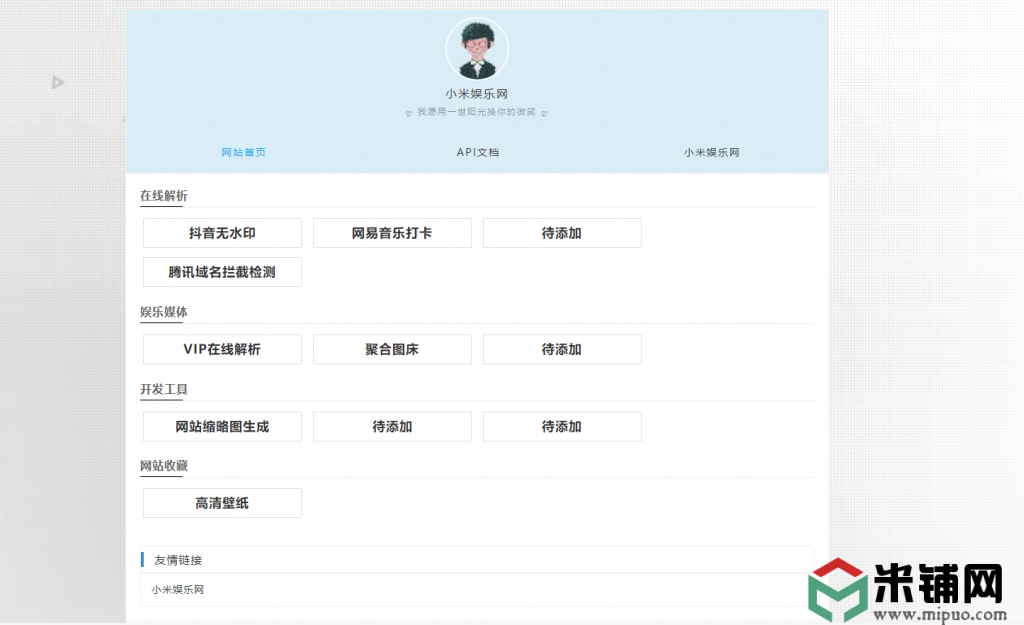
Task: Click the rightmost 待添加 under 开发工具
Action: (x=562, y=426)
